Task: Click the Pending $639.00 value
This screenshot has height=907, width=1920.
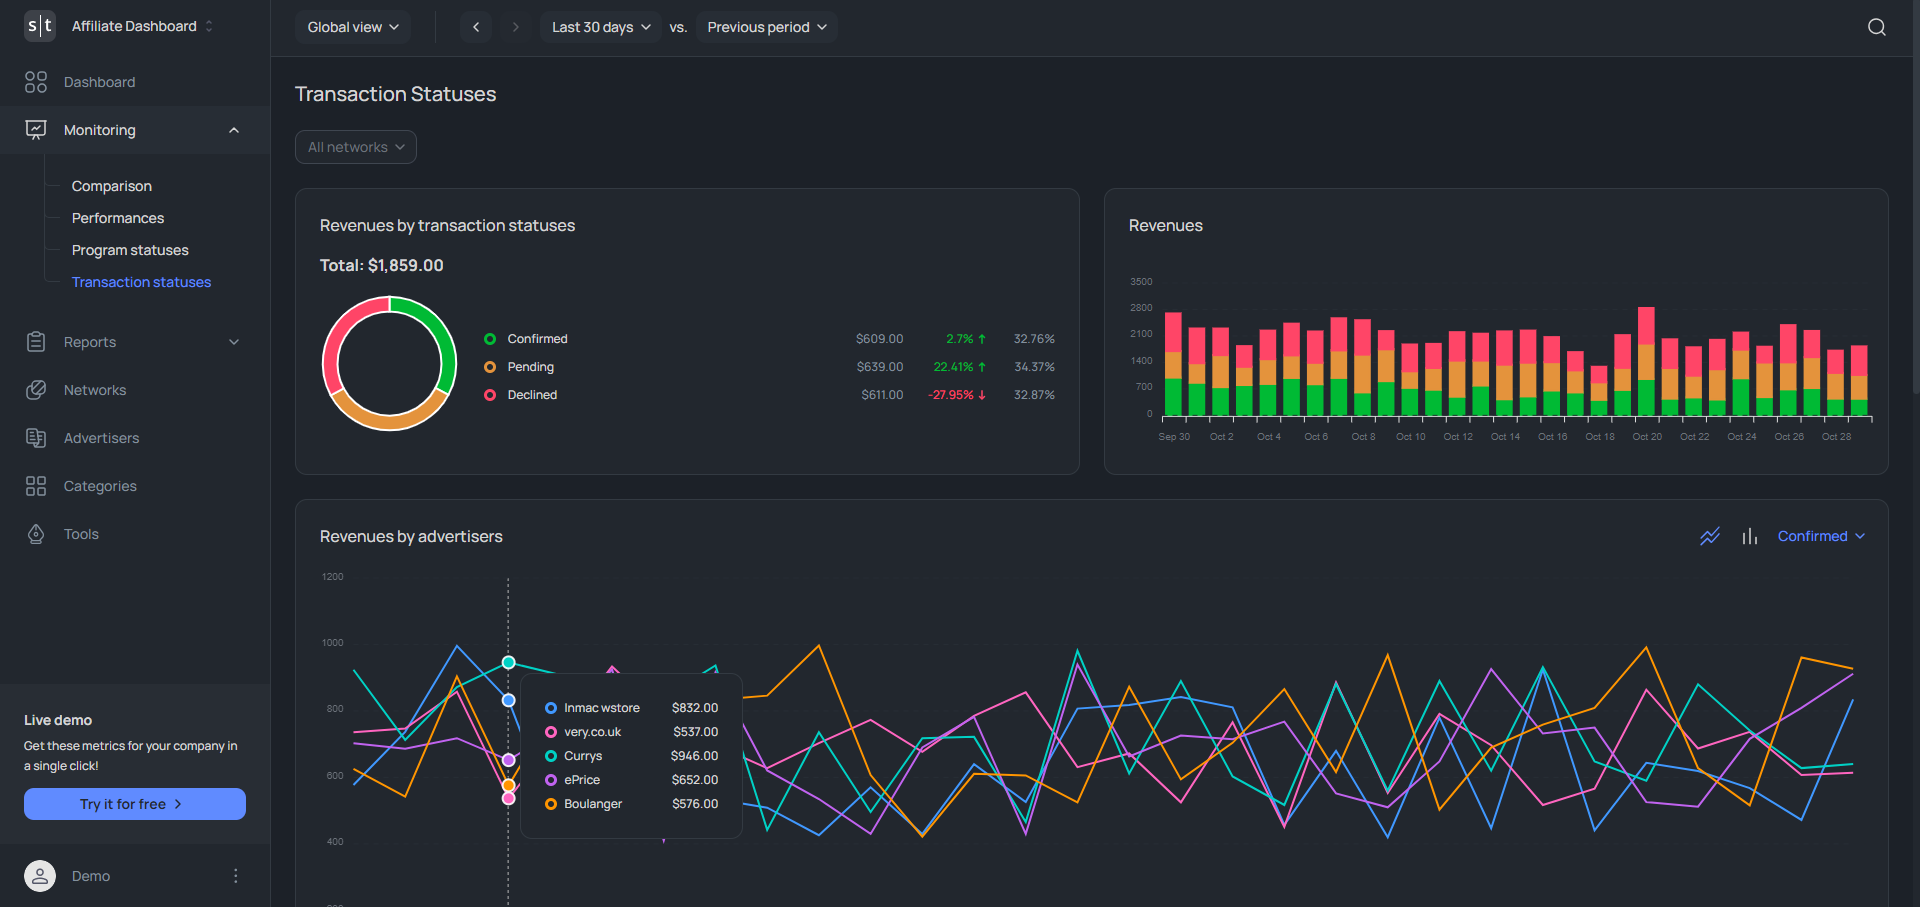Action: [879, 367]
